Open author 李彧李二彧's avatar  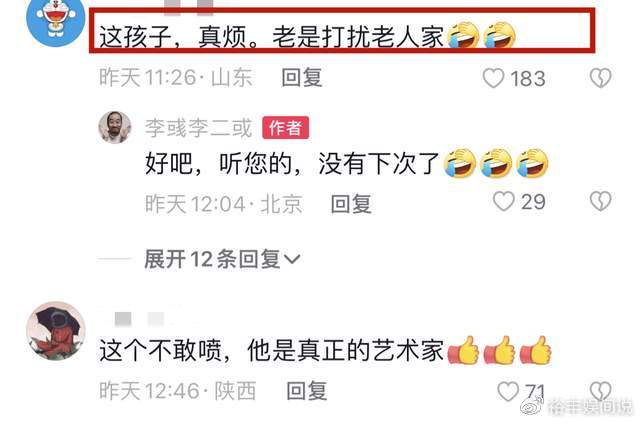115,127
